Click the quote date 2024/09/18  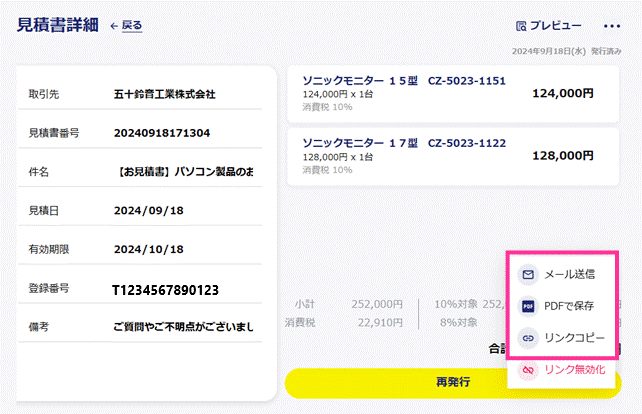click(x=149, y=210)
